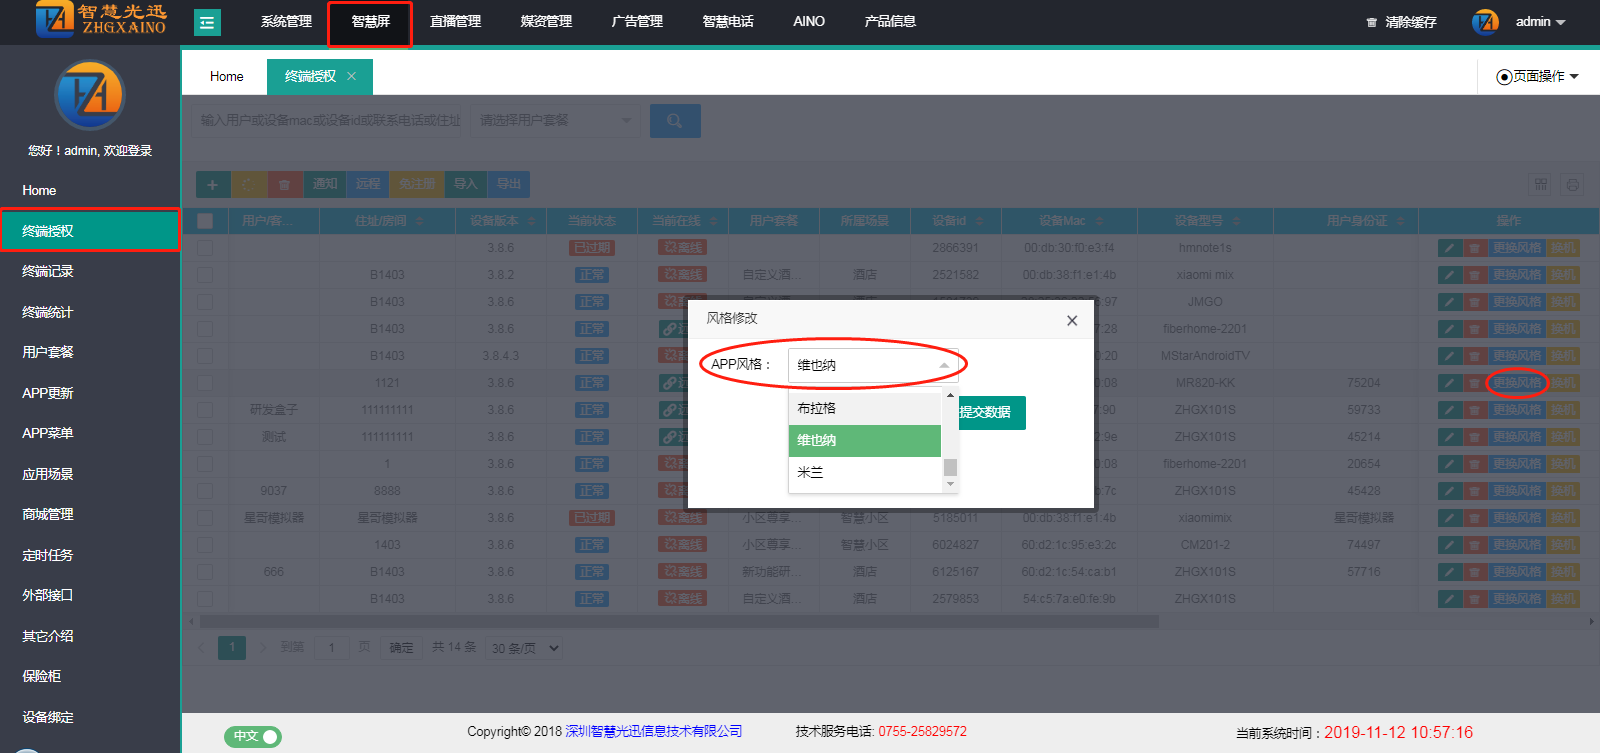Click the green plus add icon
This screenshot has height=753, width=1600.
pyautogui.click(x=212, y=184)
